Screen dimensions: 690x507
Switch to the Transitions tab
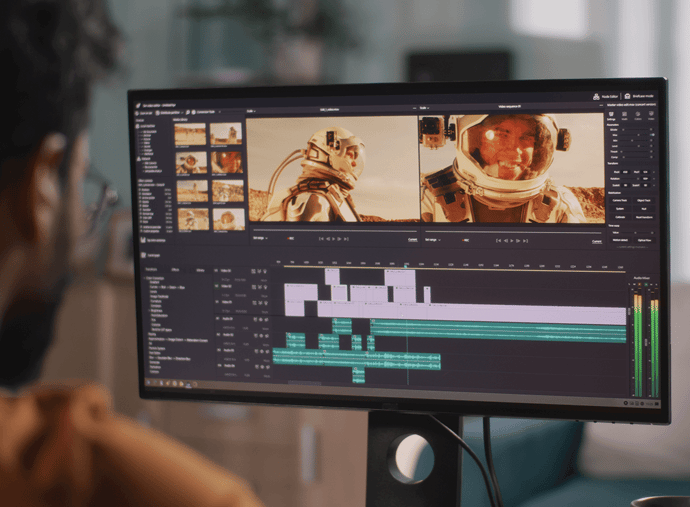click(151, 269)
